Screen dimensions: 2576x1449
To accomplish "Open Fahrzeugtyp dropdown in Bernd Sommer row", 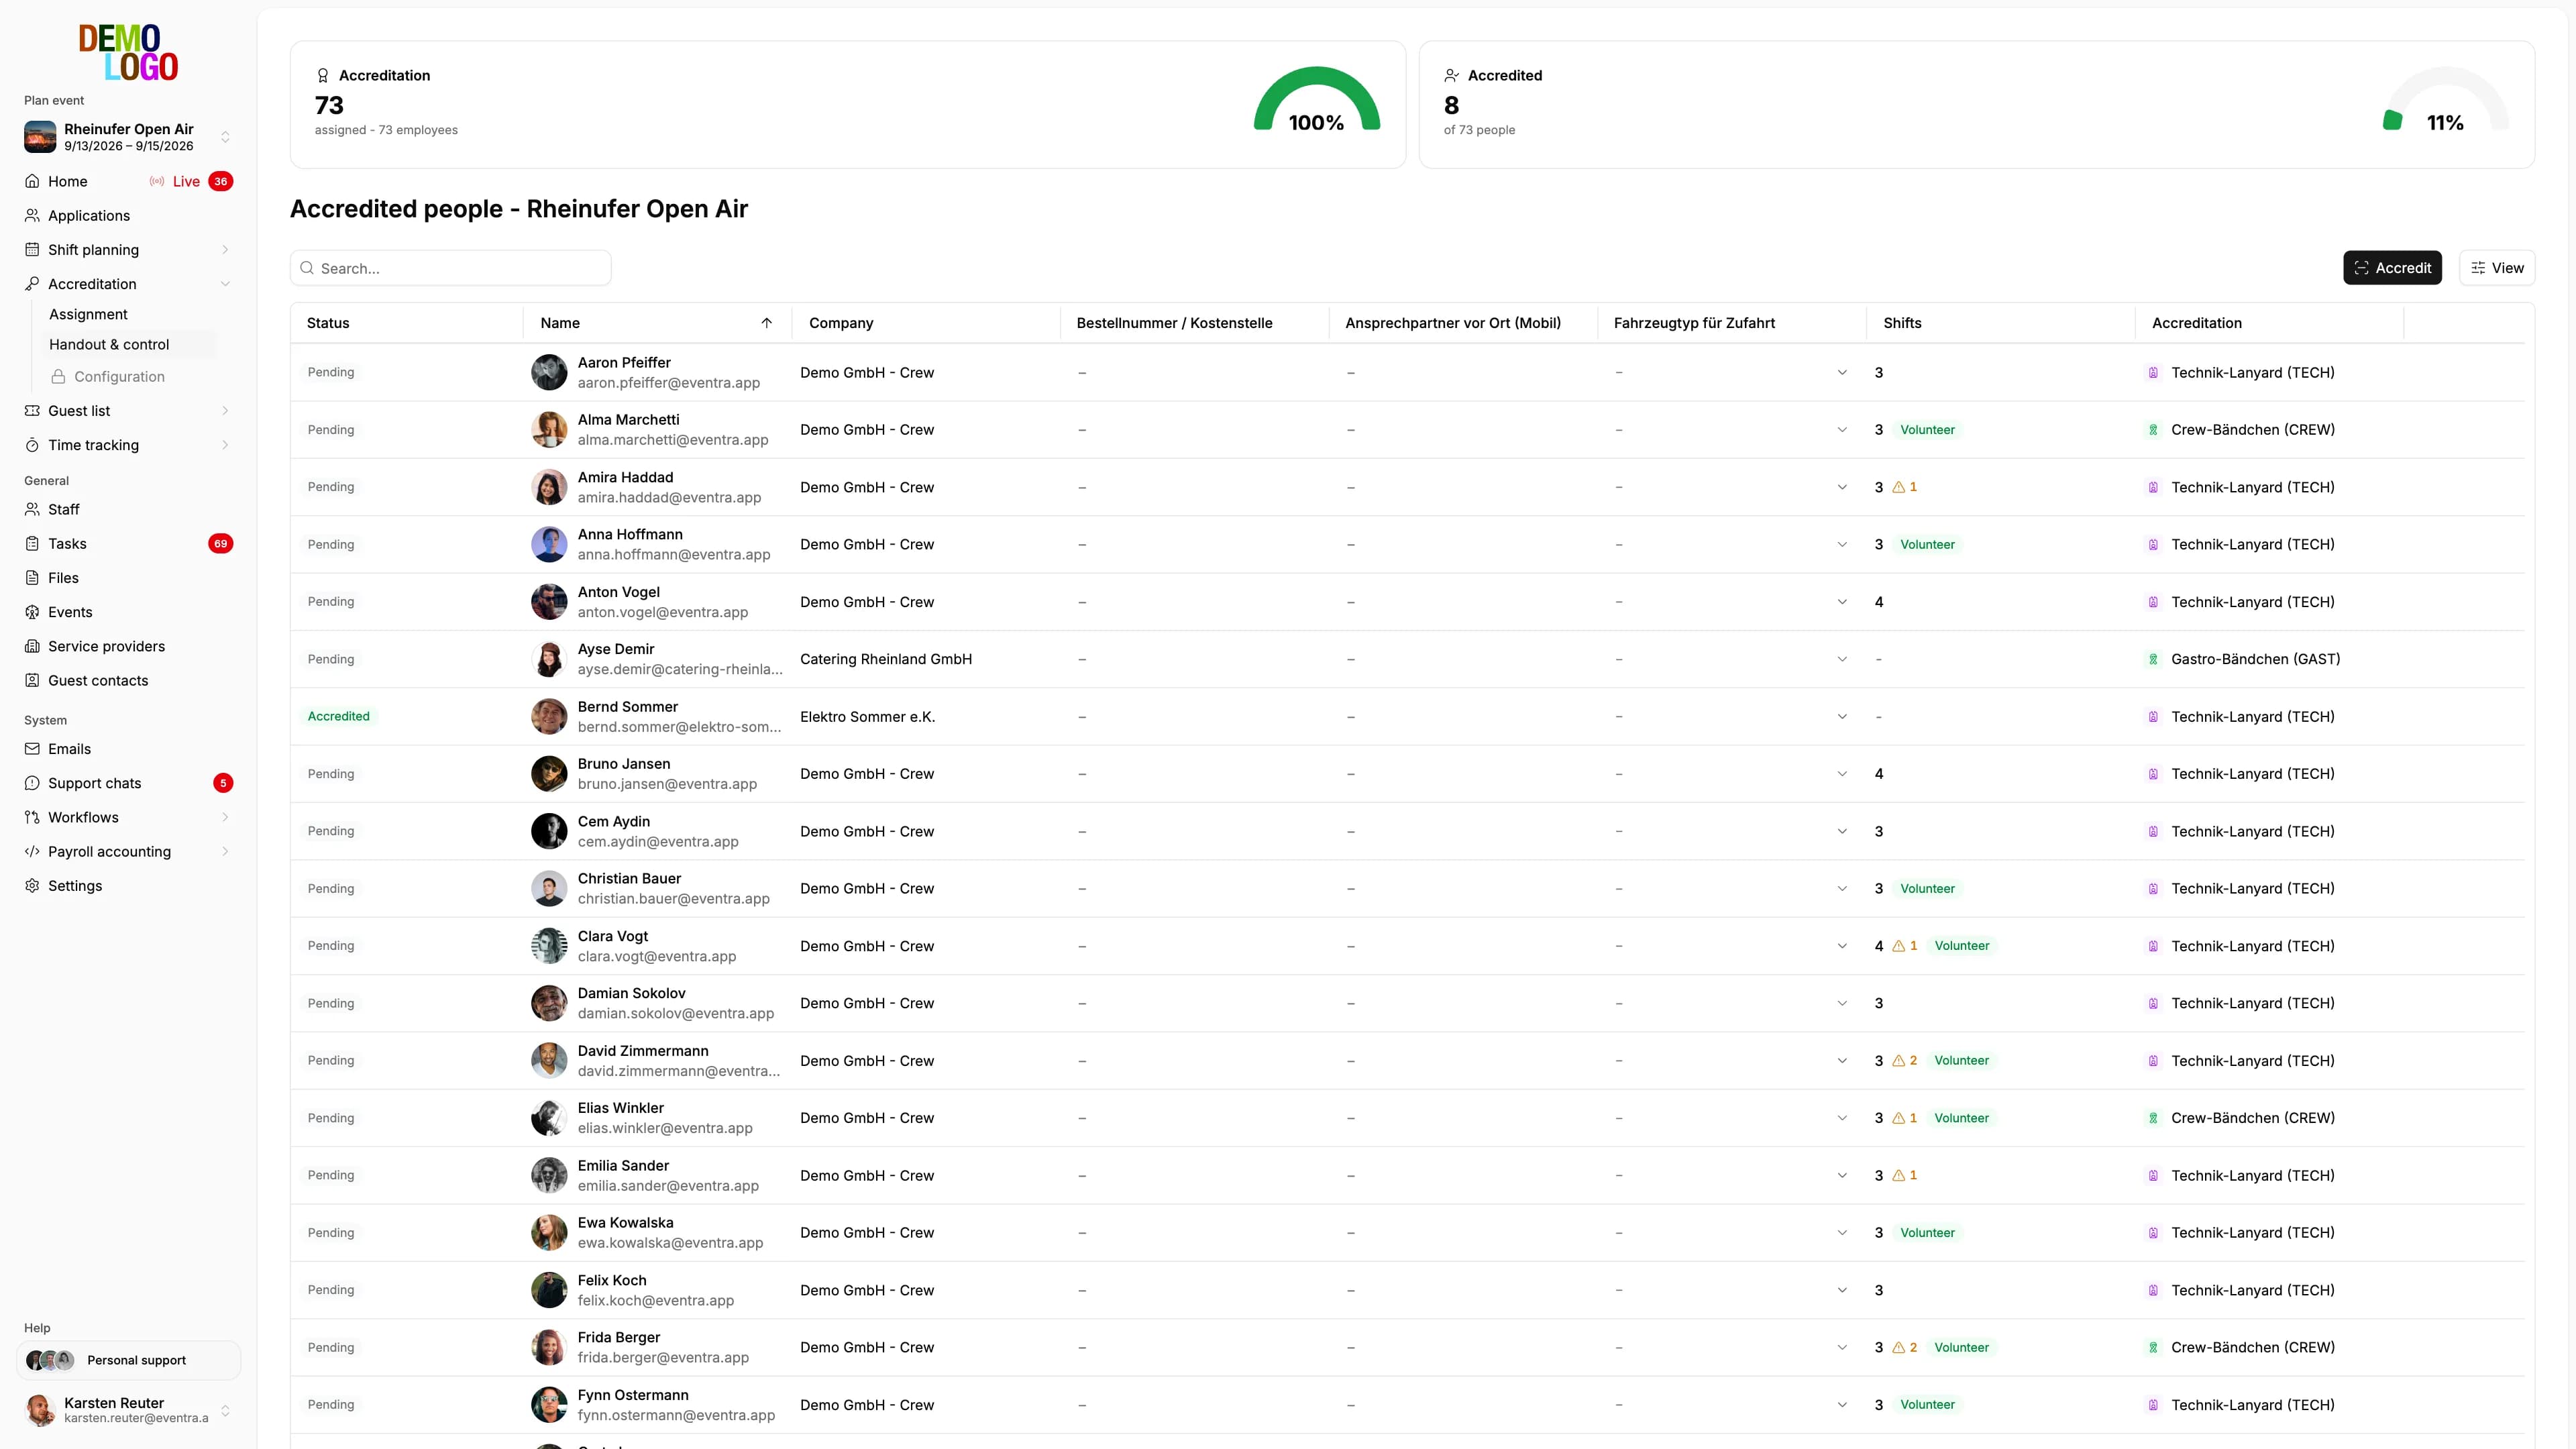I will tap(1842, 716).
